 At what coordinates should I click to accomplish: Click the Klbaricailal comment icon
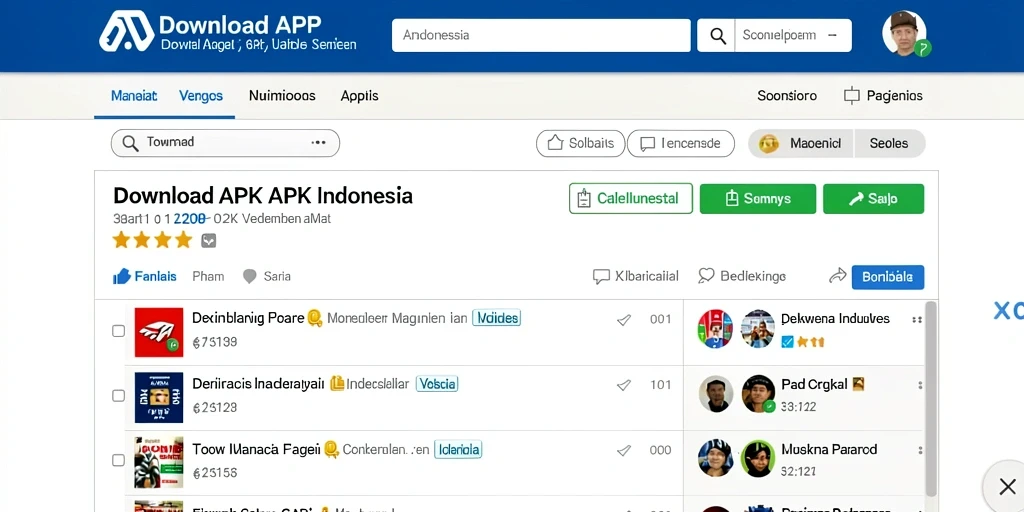601,276
